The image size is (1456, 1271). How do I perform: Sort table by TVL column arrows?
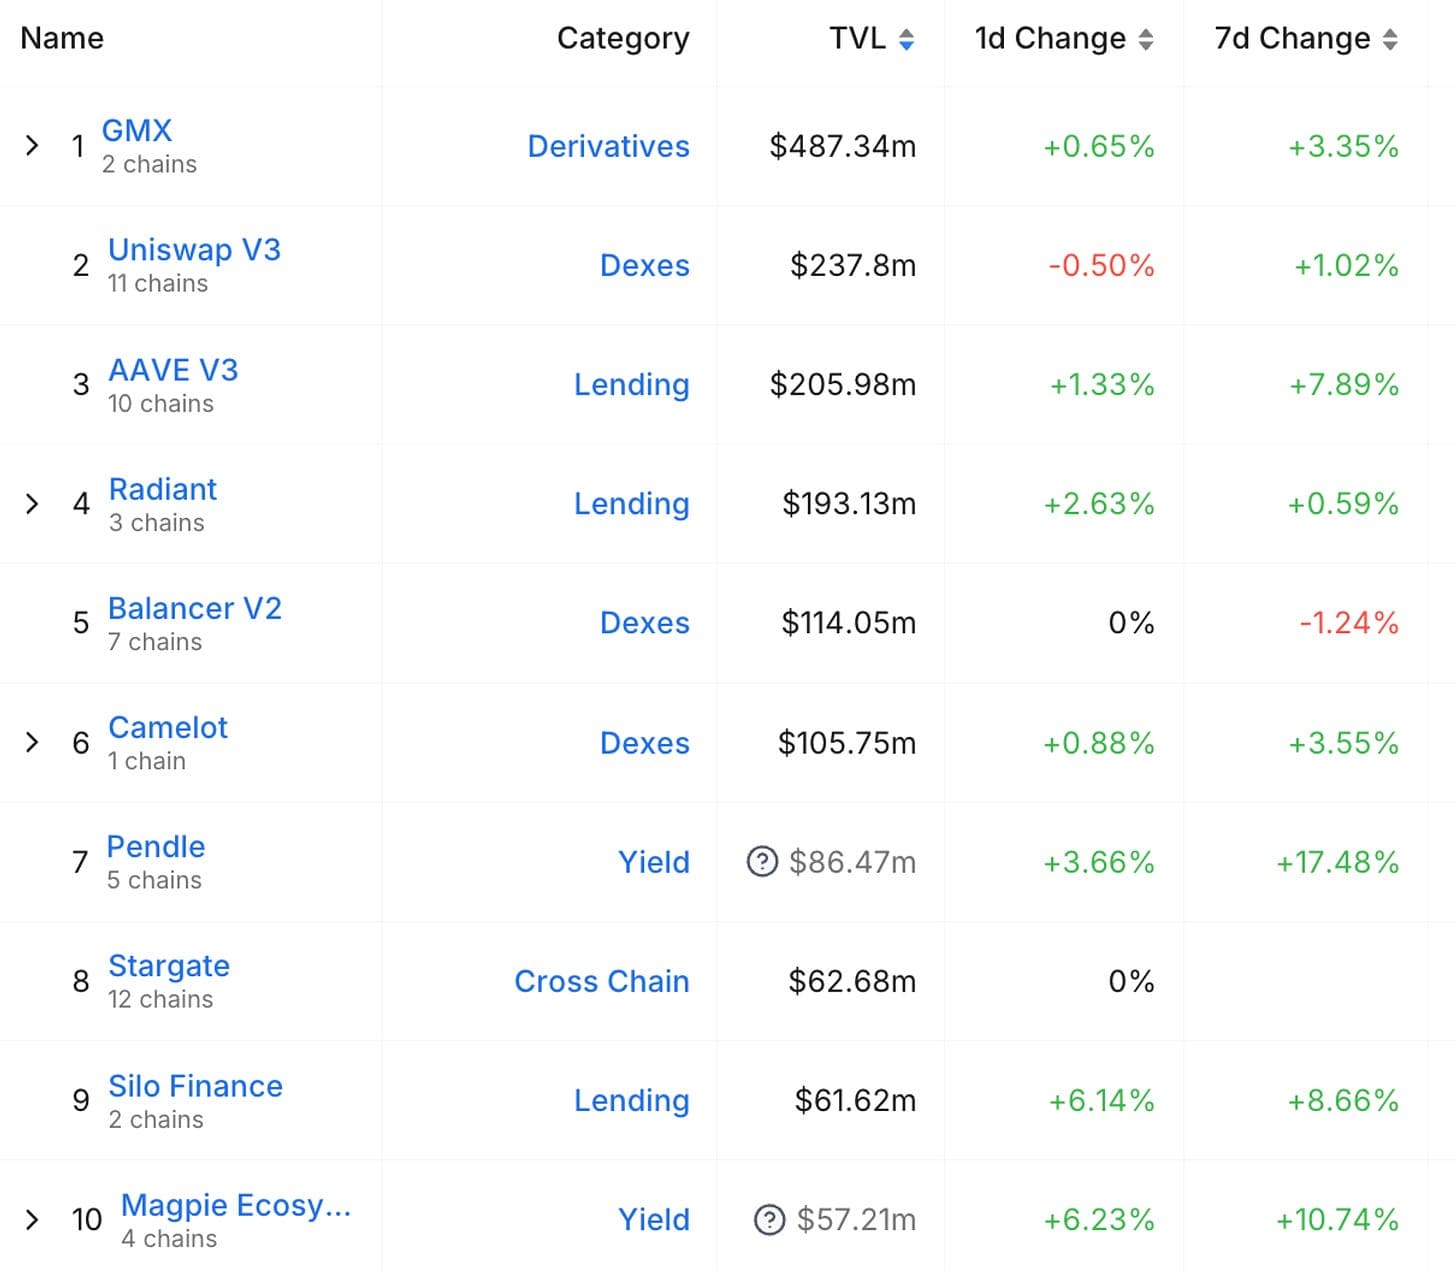pos(906,39)
